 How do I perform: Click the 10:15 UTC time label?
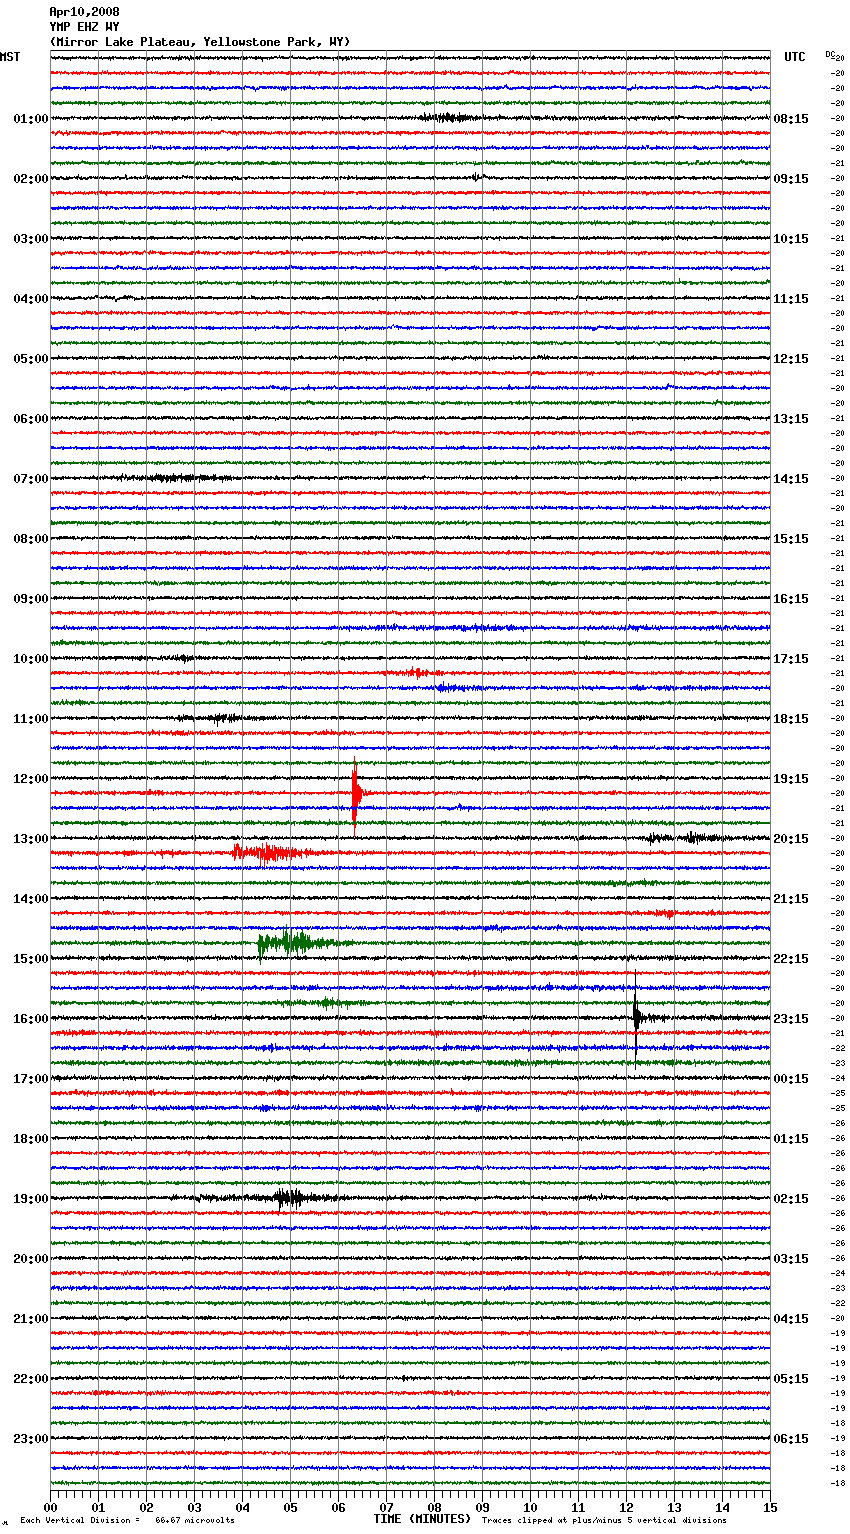tap(791, 239)
